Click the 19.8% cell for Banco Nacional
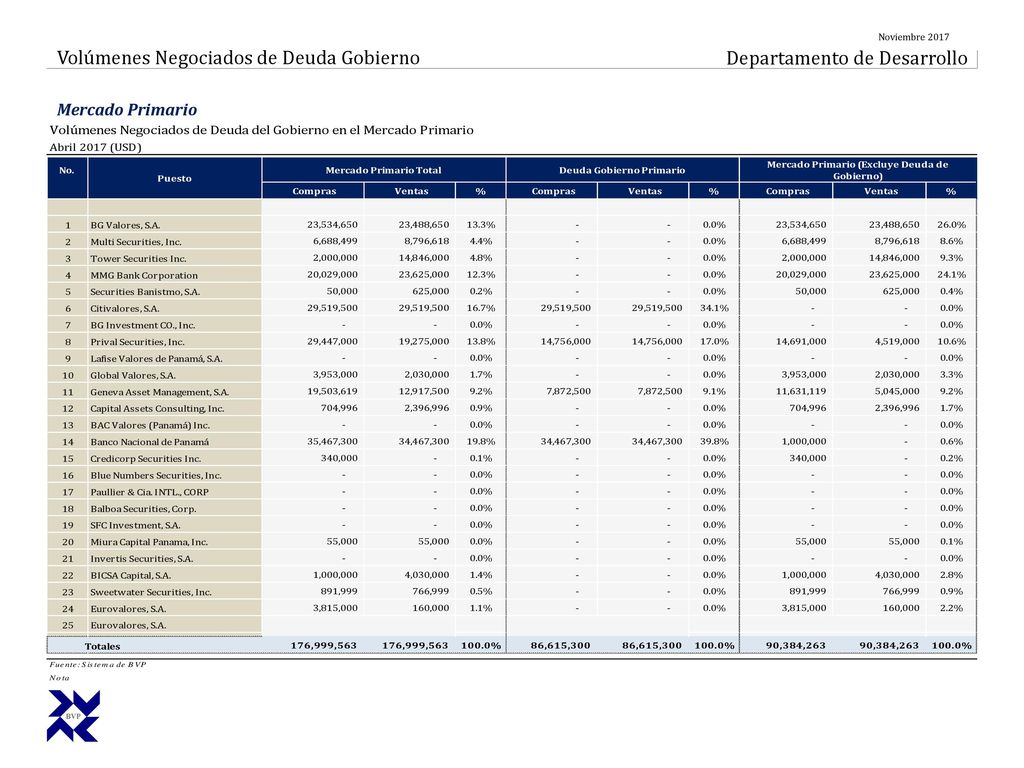1024x768 pixels. coord(481,441)
